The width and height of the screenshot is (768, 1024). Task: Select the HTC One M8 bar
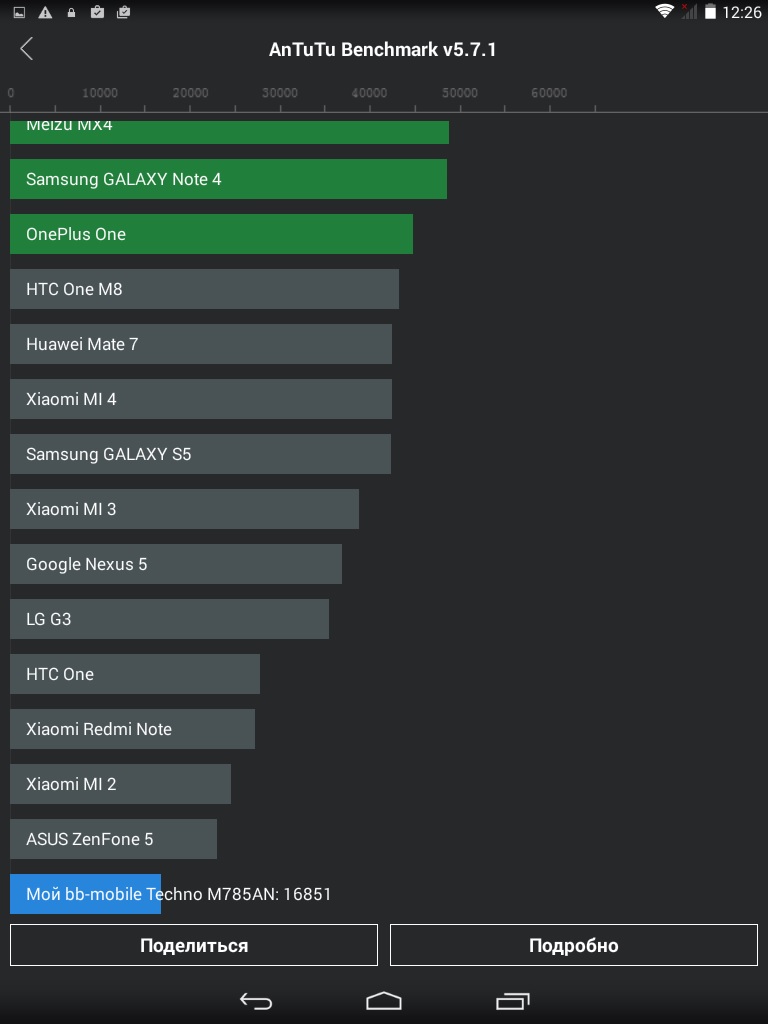click(x=204, y=289)
